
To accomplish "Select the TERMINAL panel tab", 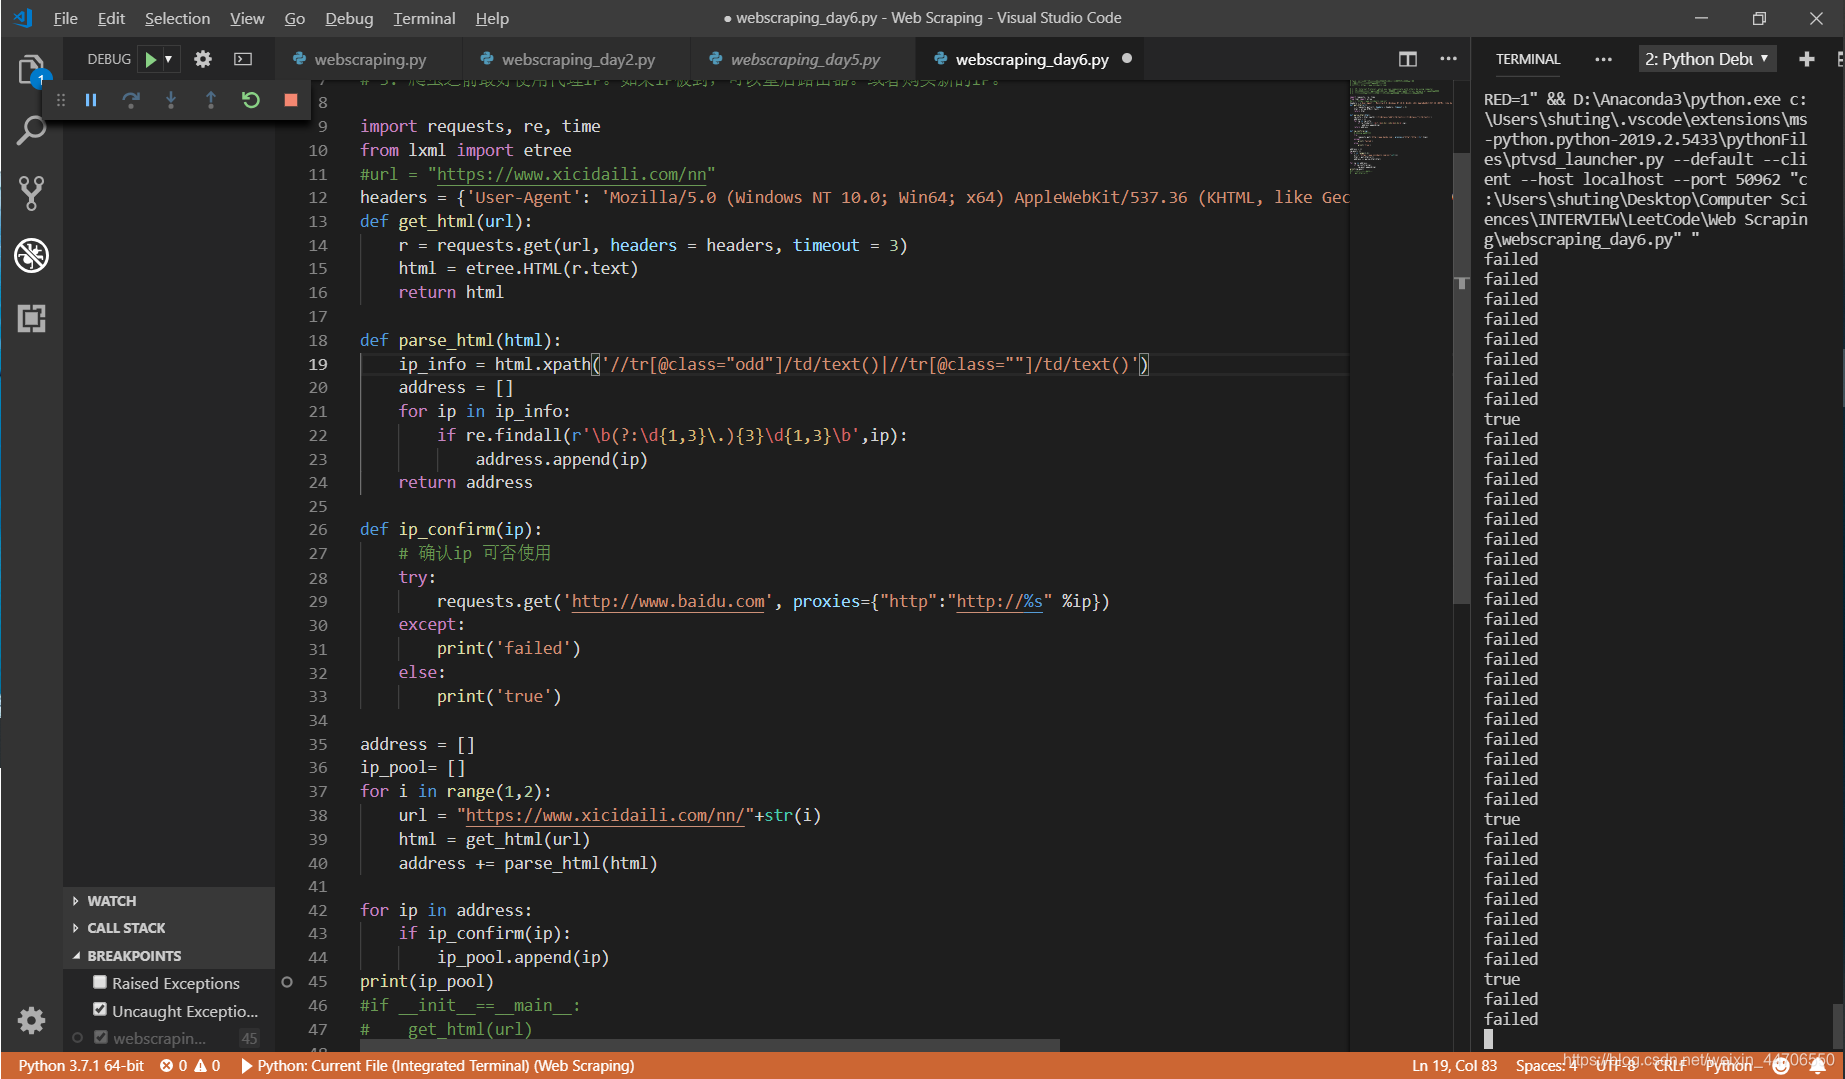I will [x=1527, y=59].
